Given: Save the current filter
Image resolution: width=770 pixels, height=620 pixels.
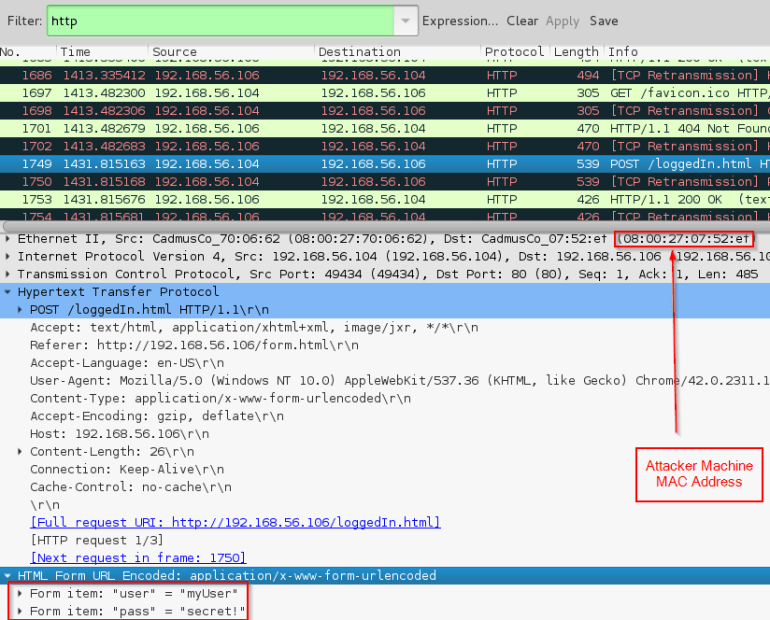Looking at the screenshot, I should coord(604,21).
